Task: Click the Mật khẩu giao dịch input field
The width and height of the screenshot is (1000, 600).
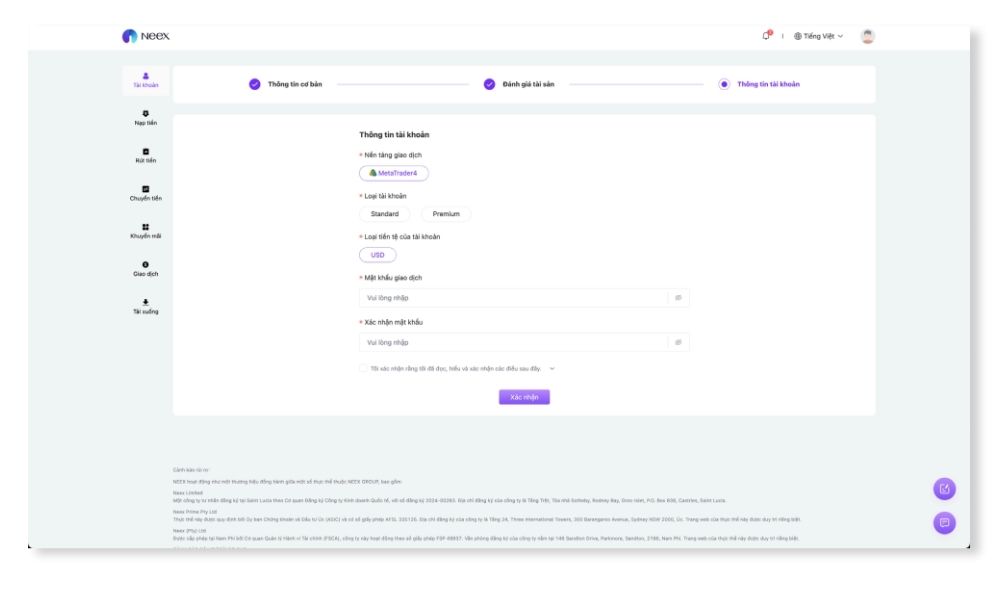Action: tap(510, 298)
